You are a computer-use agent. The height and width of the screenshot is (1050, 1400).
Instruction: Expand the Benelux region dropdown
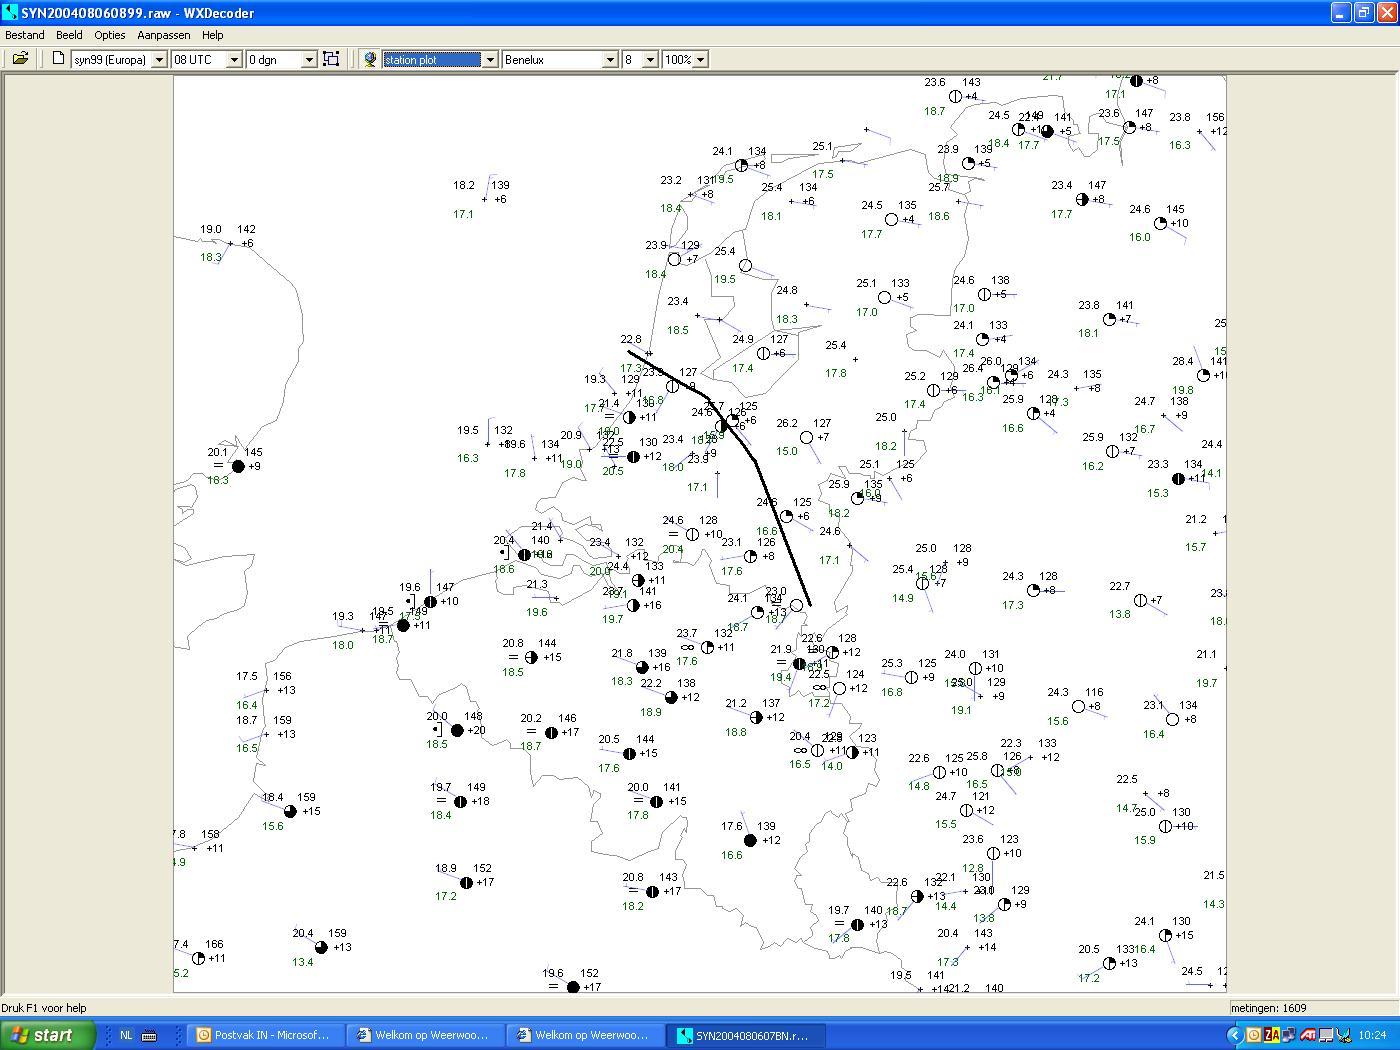609,60
